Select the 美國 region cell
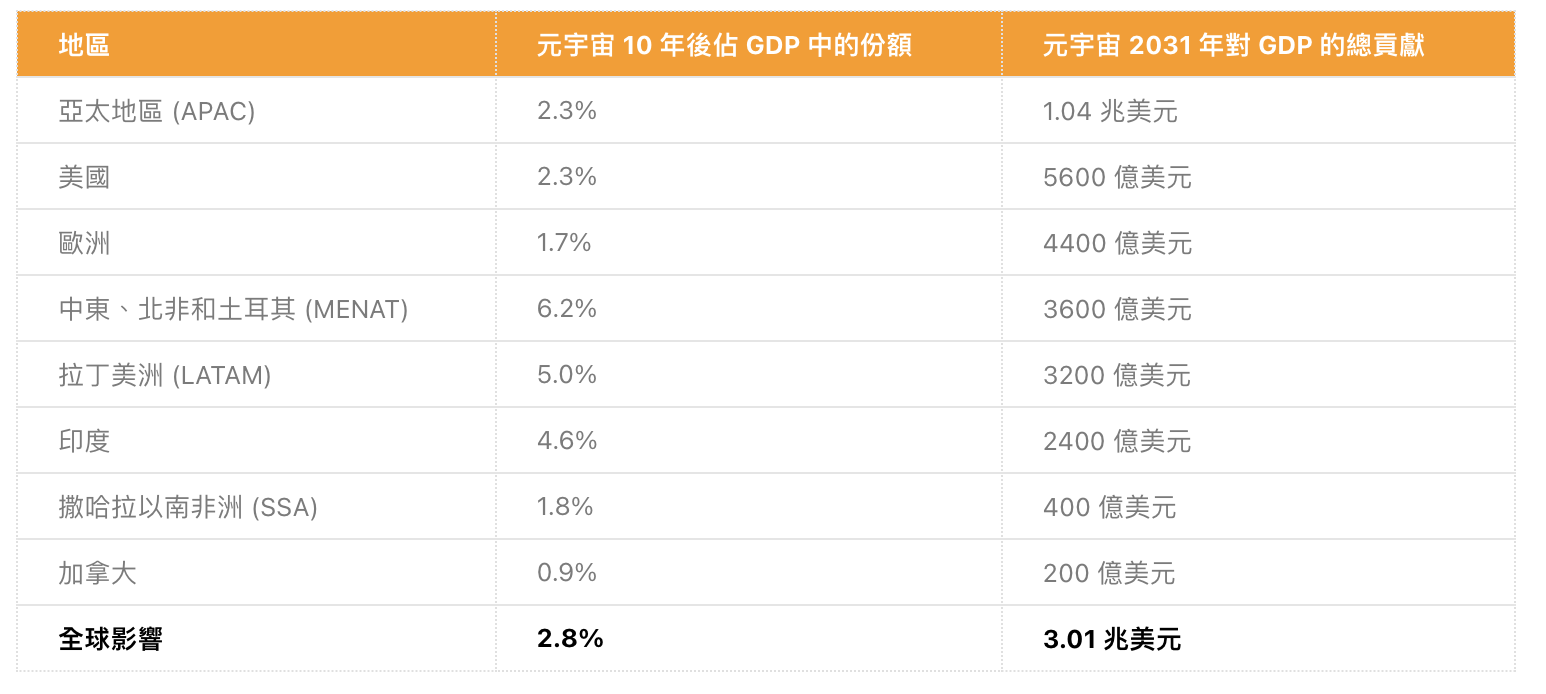The width and height of the screenshot is (1546, 694). click(84, 177)
